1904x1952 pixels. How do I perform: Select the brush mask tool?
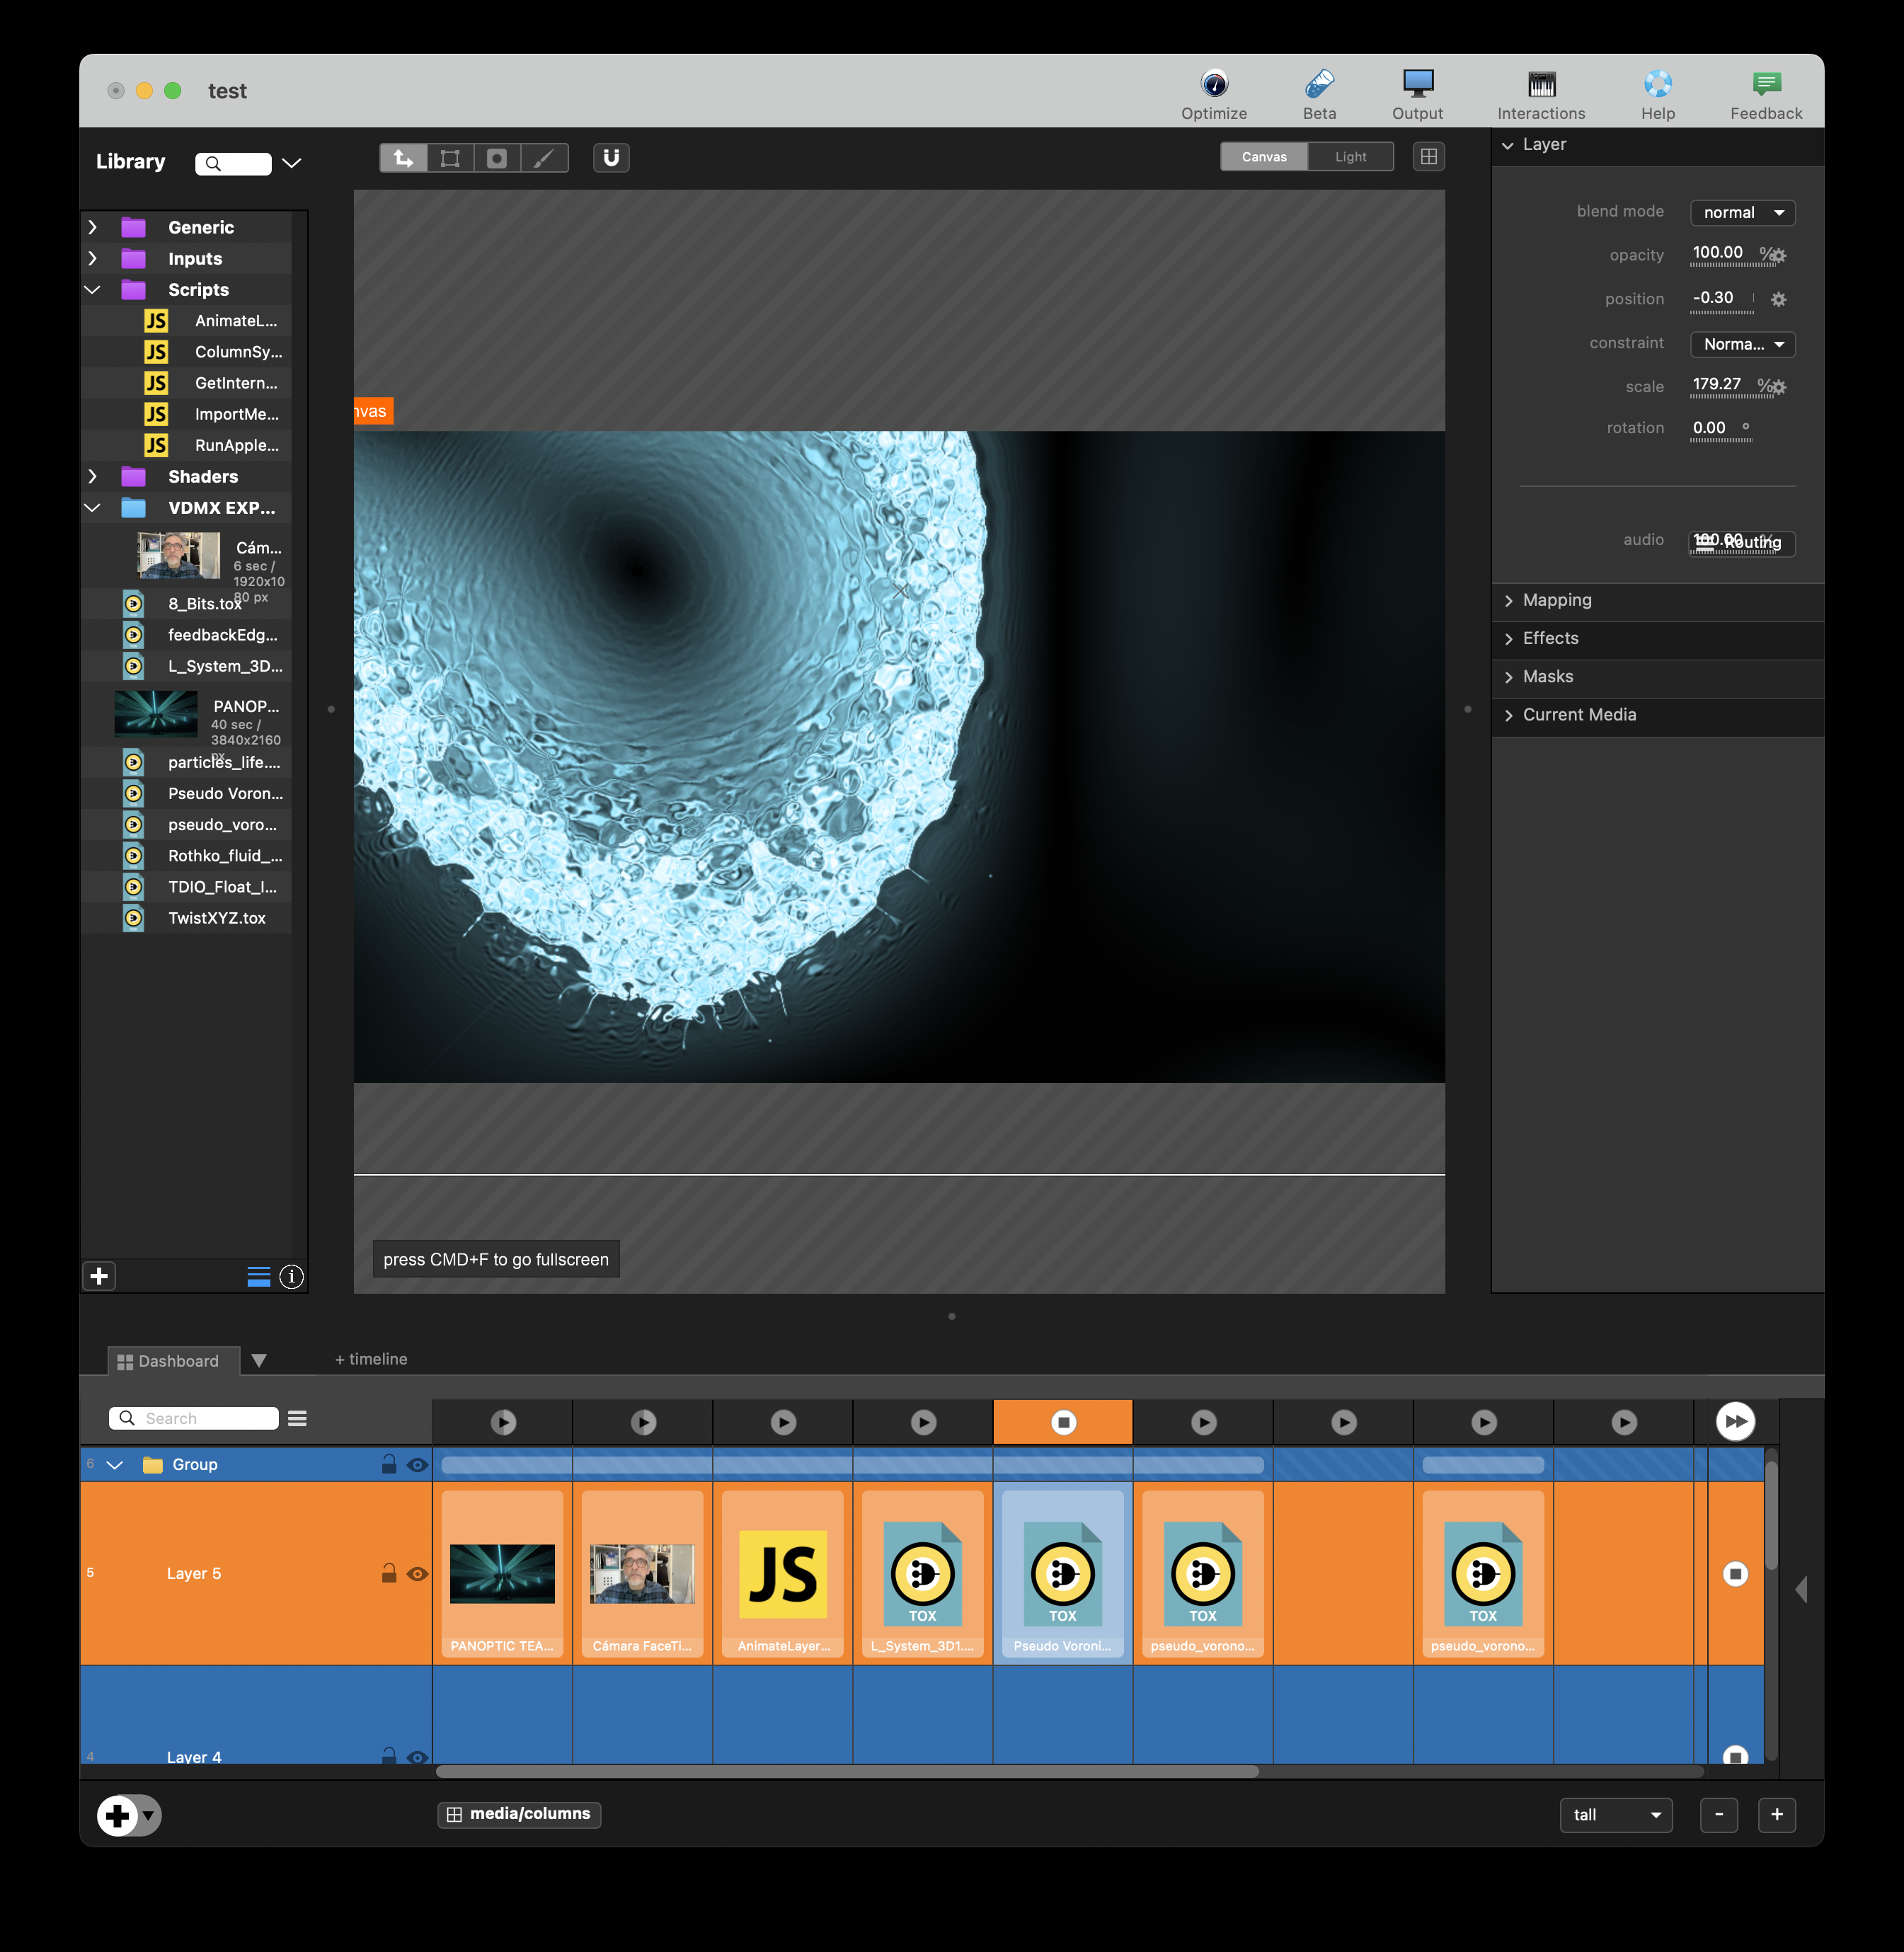[544, 158]
